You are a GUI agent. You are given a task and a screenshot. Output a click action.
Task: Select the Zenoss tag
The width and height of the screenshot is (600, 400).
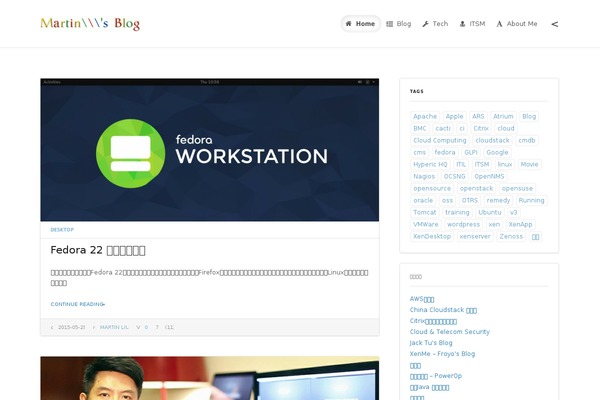coord(511,236)
